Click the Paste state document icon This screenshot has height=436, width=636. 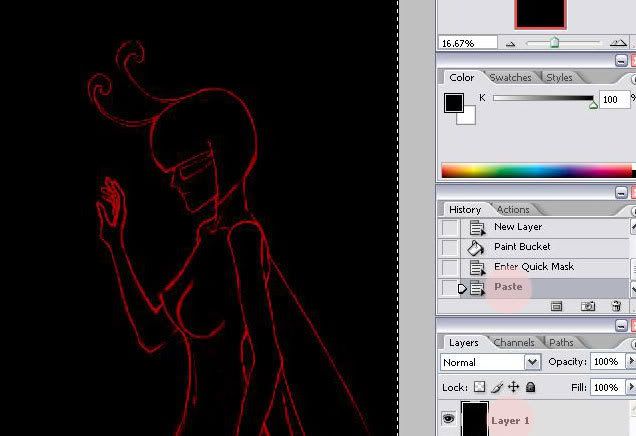pos(477,288)
